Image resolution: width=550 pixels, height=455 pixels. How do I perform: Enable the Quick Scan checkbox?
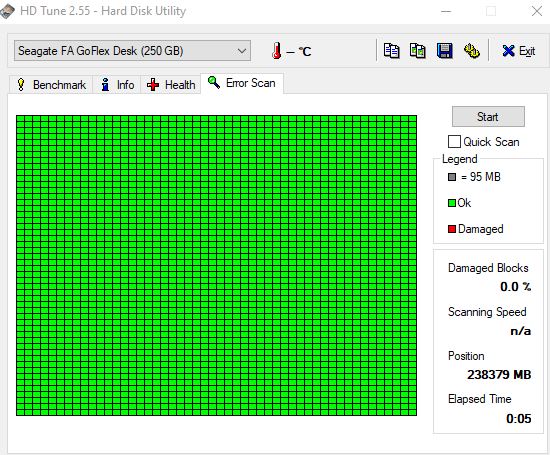pos(454,142)
